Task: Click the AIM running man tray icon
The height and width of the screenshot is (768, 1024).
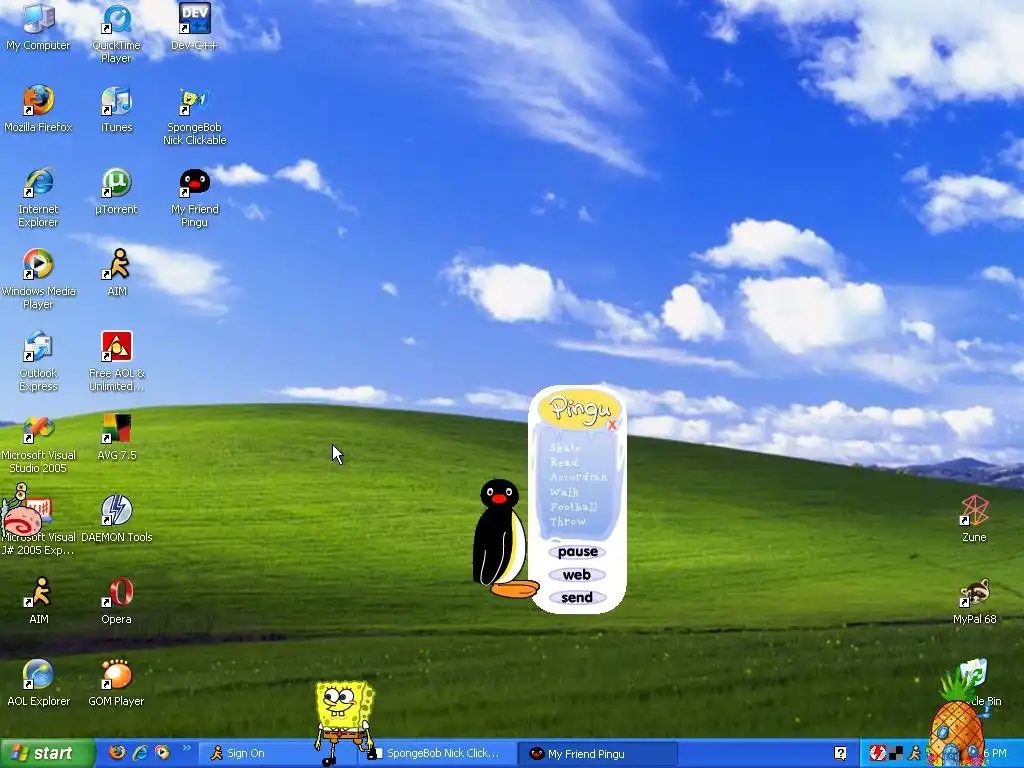Action: (x=914, y=753)
